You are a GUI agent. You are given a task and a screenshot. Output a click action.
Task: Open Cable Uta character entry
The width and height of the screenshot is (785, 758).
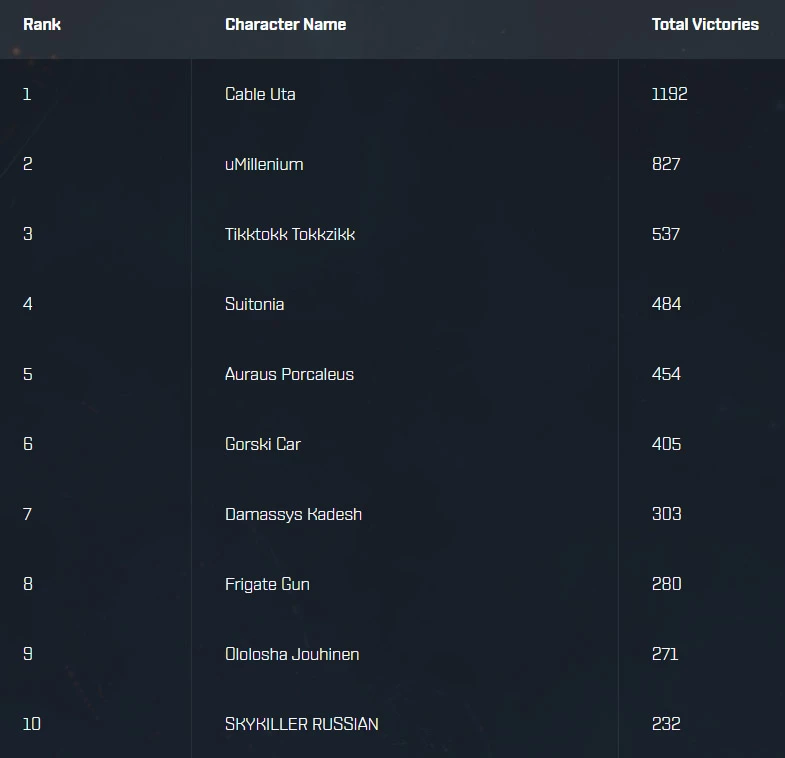(260, 94)
